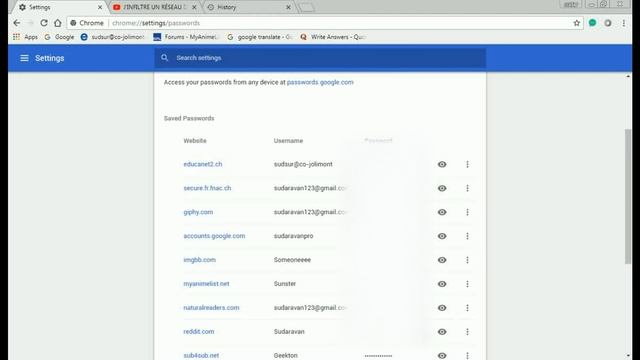This screenshot has width=640, height=360.
Task: Select username Geekton
Action: (x=286, y=356)
